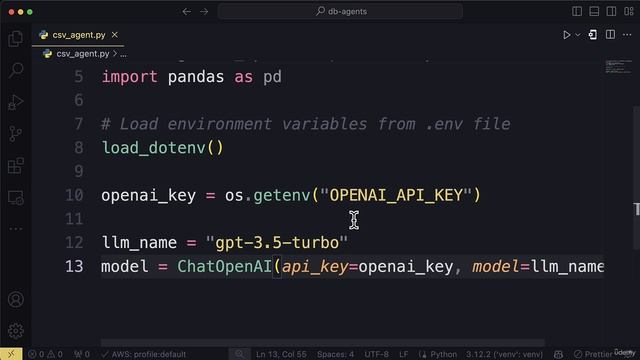640x360 pixels.
Task: Click the comment on line 7
Action: [306, 124]
